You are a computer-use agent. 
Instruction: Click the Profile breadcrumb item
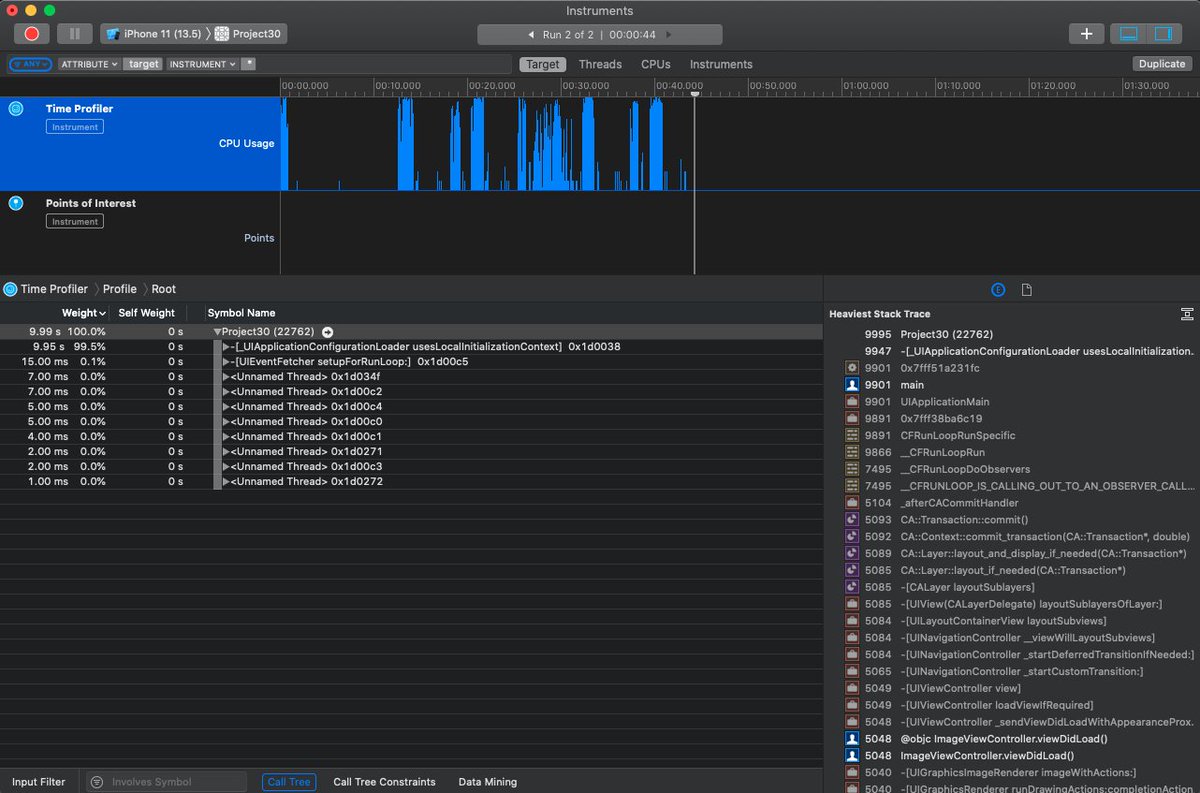tap(120, 289)
